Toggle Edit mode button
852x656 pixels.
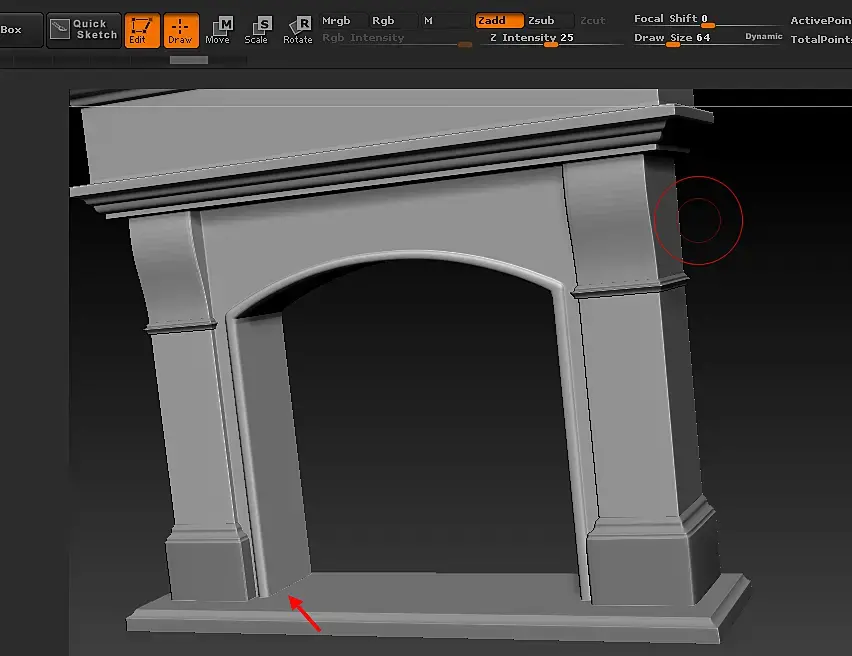click(142, 30)
